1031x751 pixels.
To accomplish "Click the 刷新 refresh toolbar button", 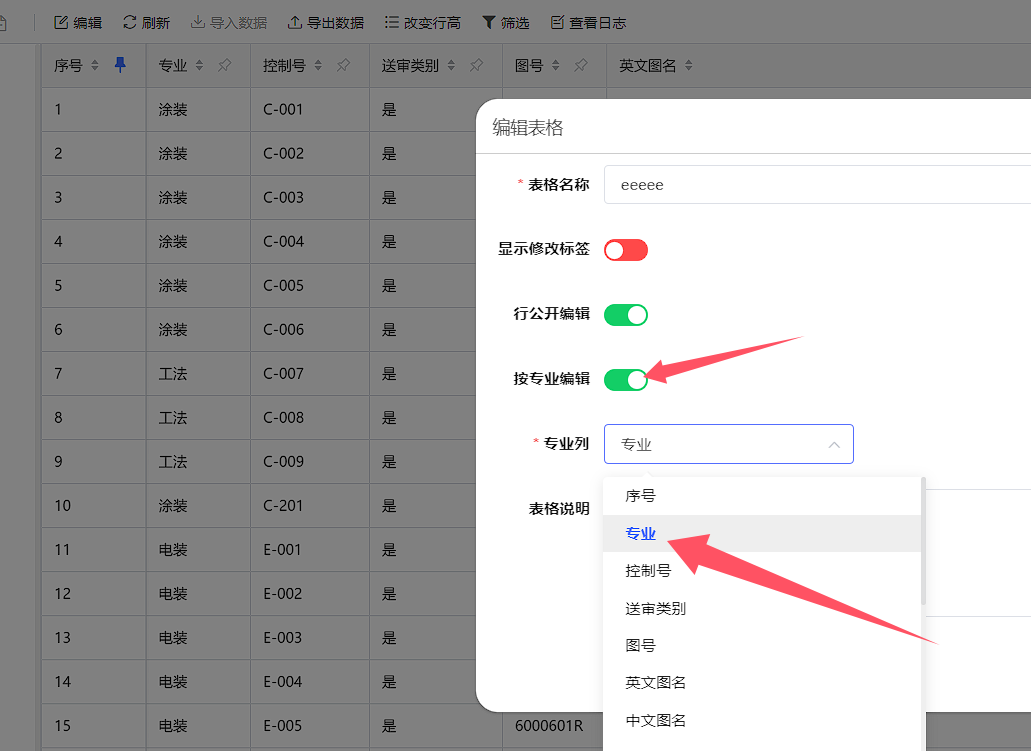I will coord(146,23).
